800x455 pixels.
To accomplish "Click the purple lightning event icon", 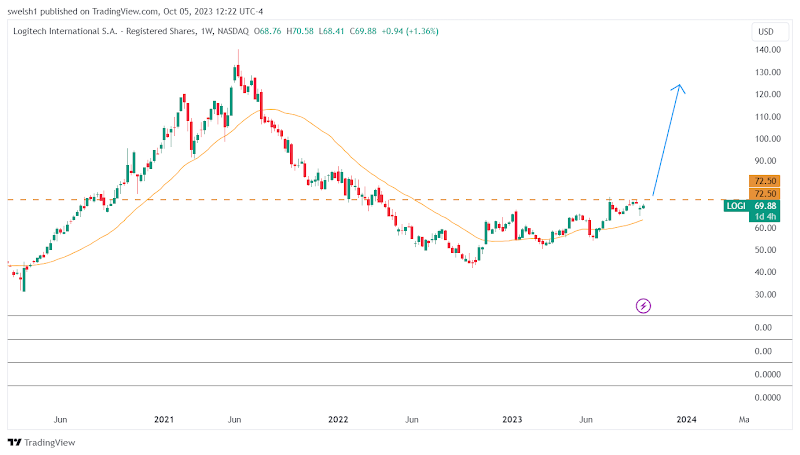I will [643, 306].
